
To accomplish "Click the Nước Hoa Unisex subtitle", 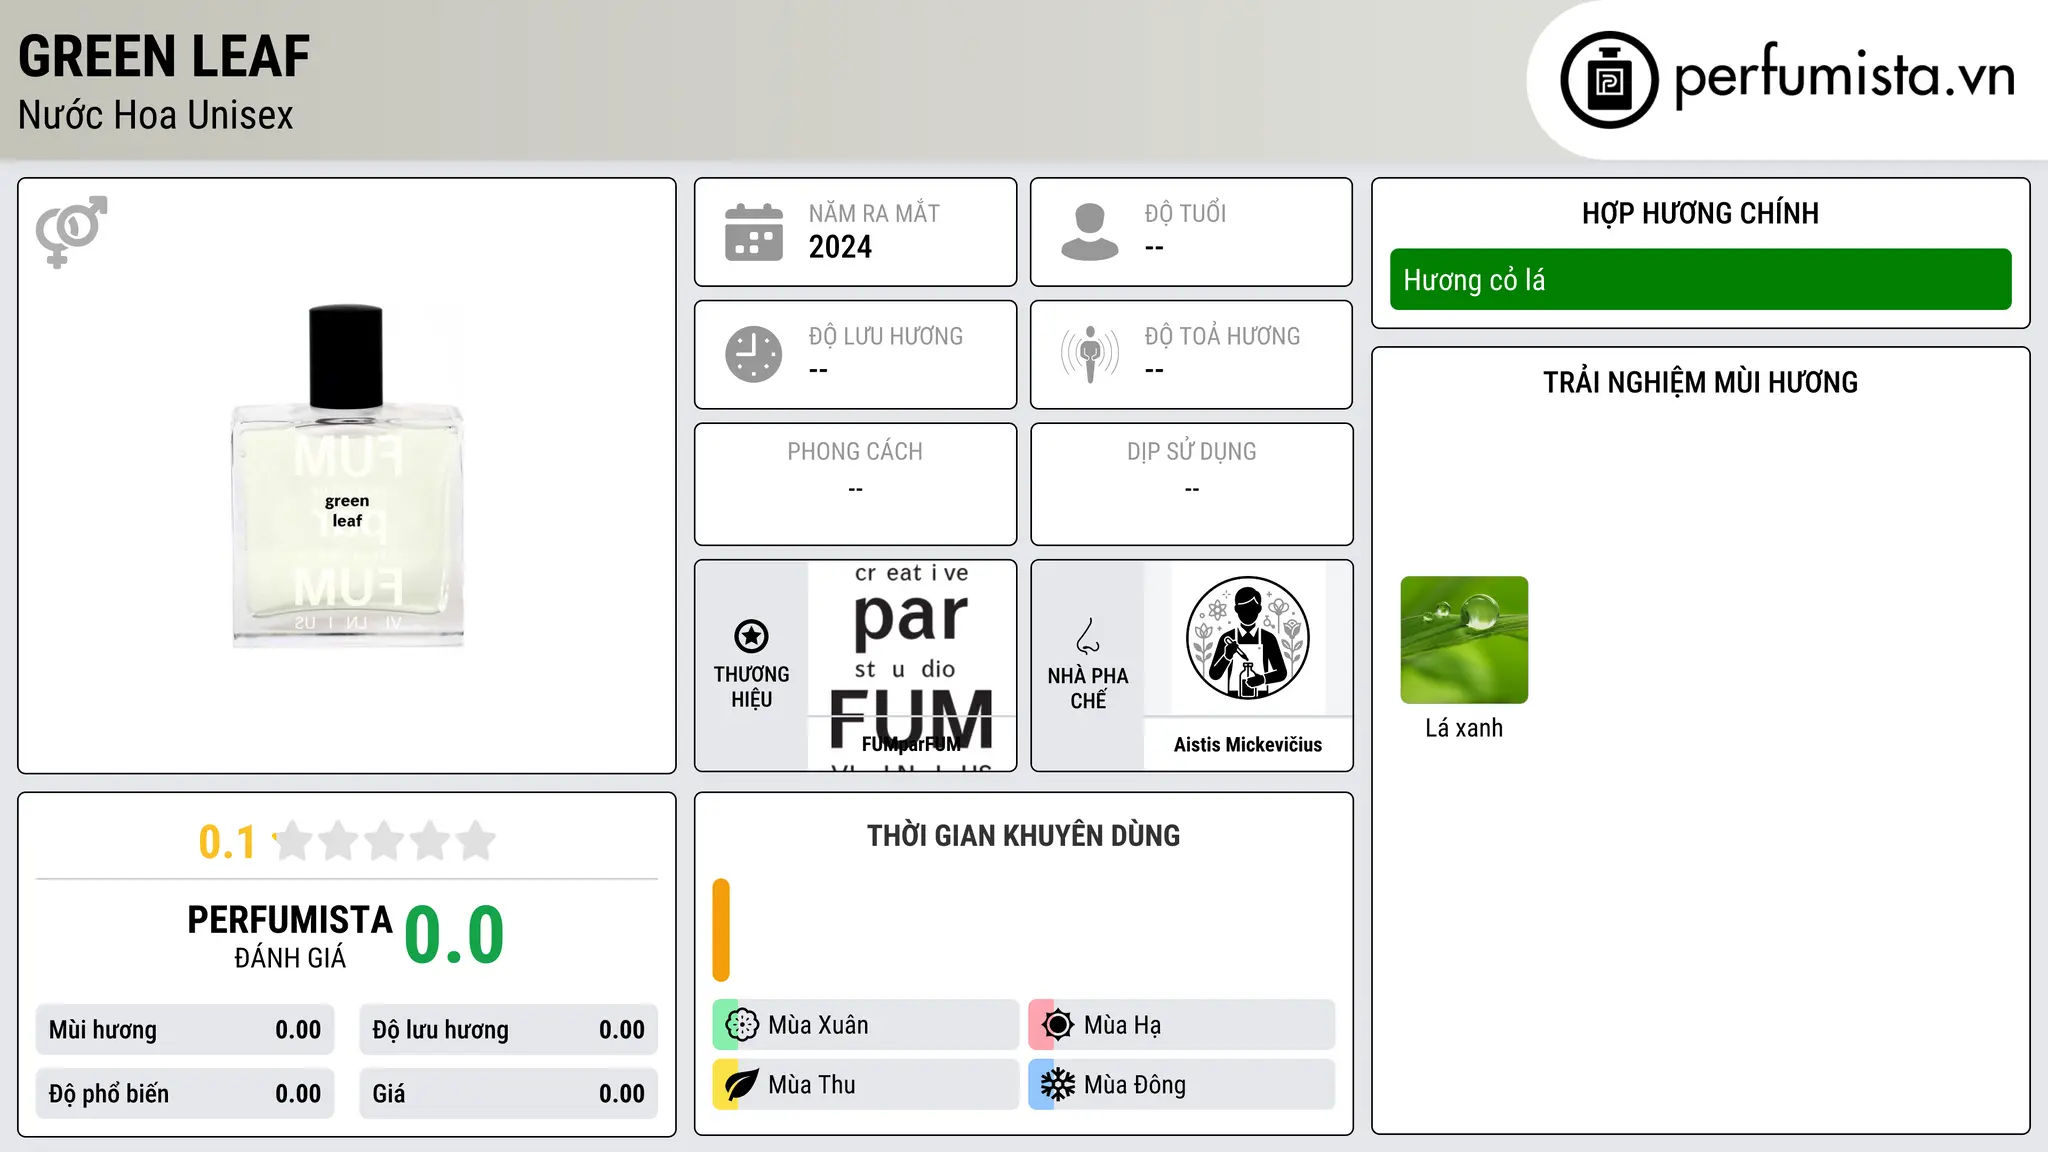I will 156,115.
